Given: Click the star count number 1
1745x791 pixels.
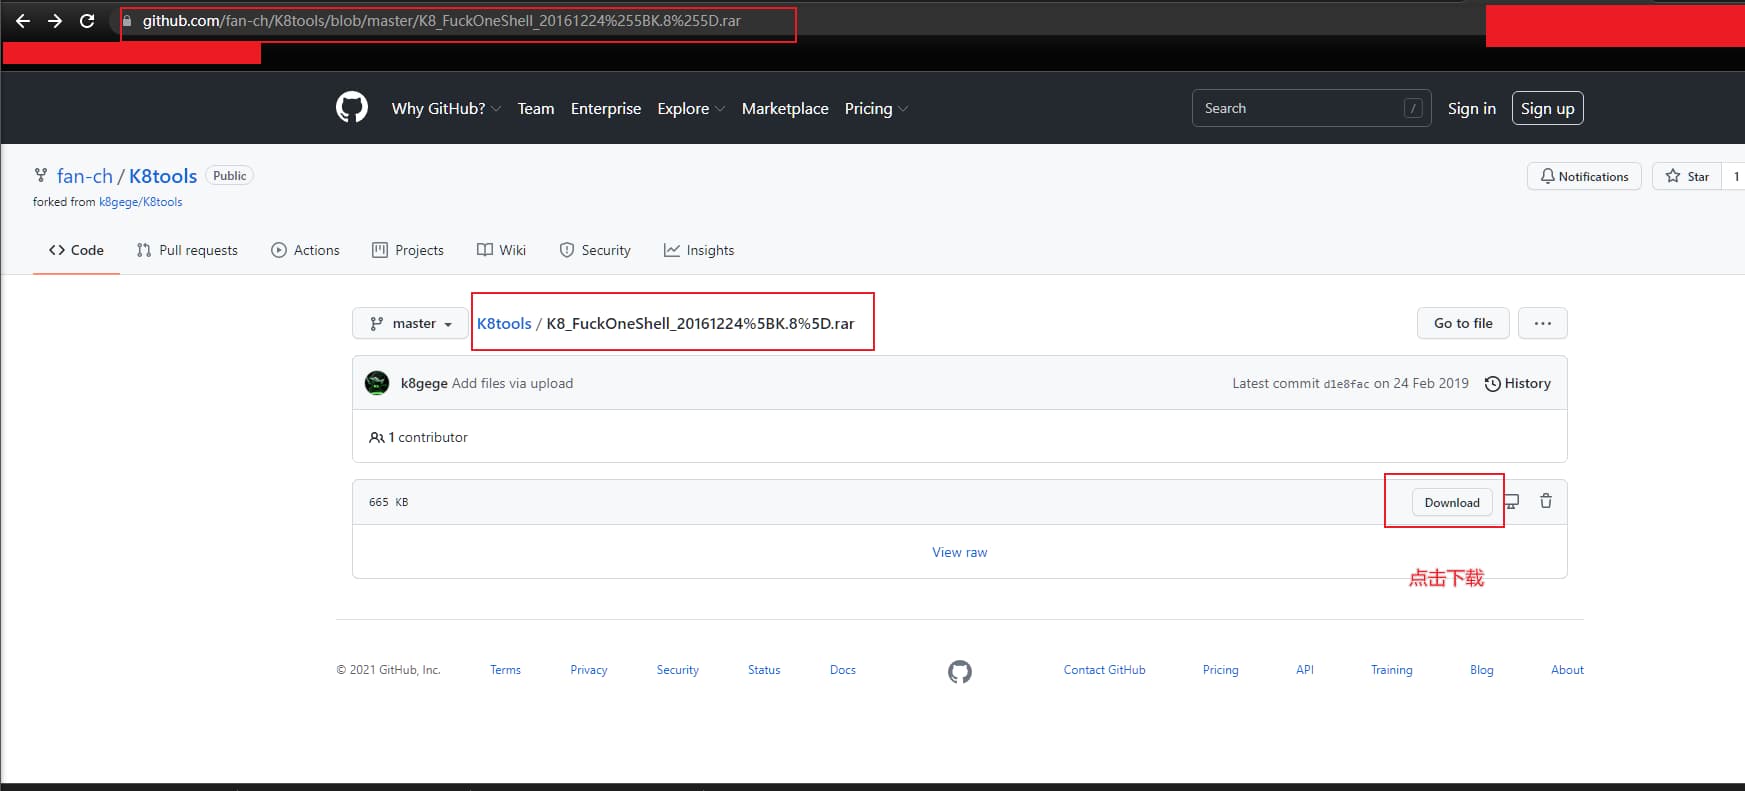Looking at the screenshot, I should tap(1736, 176).
